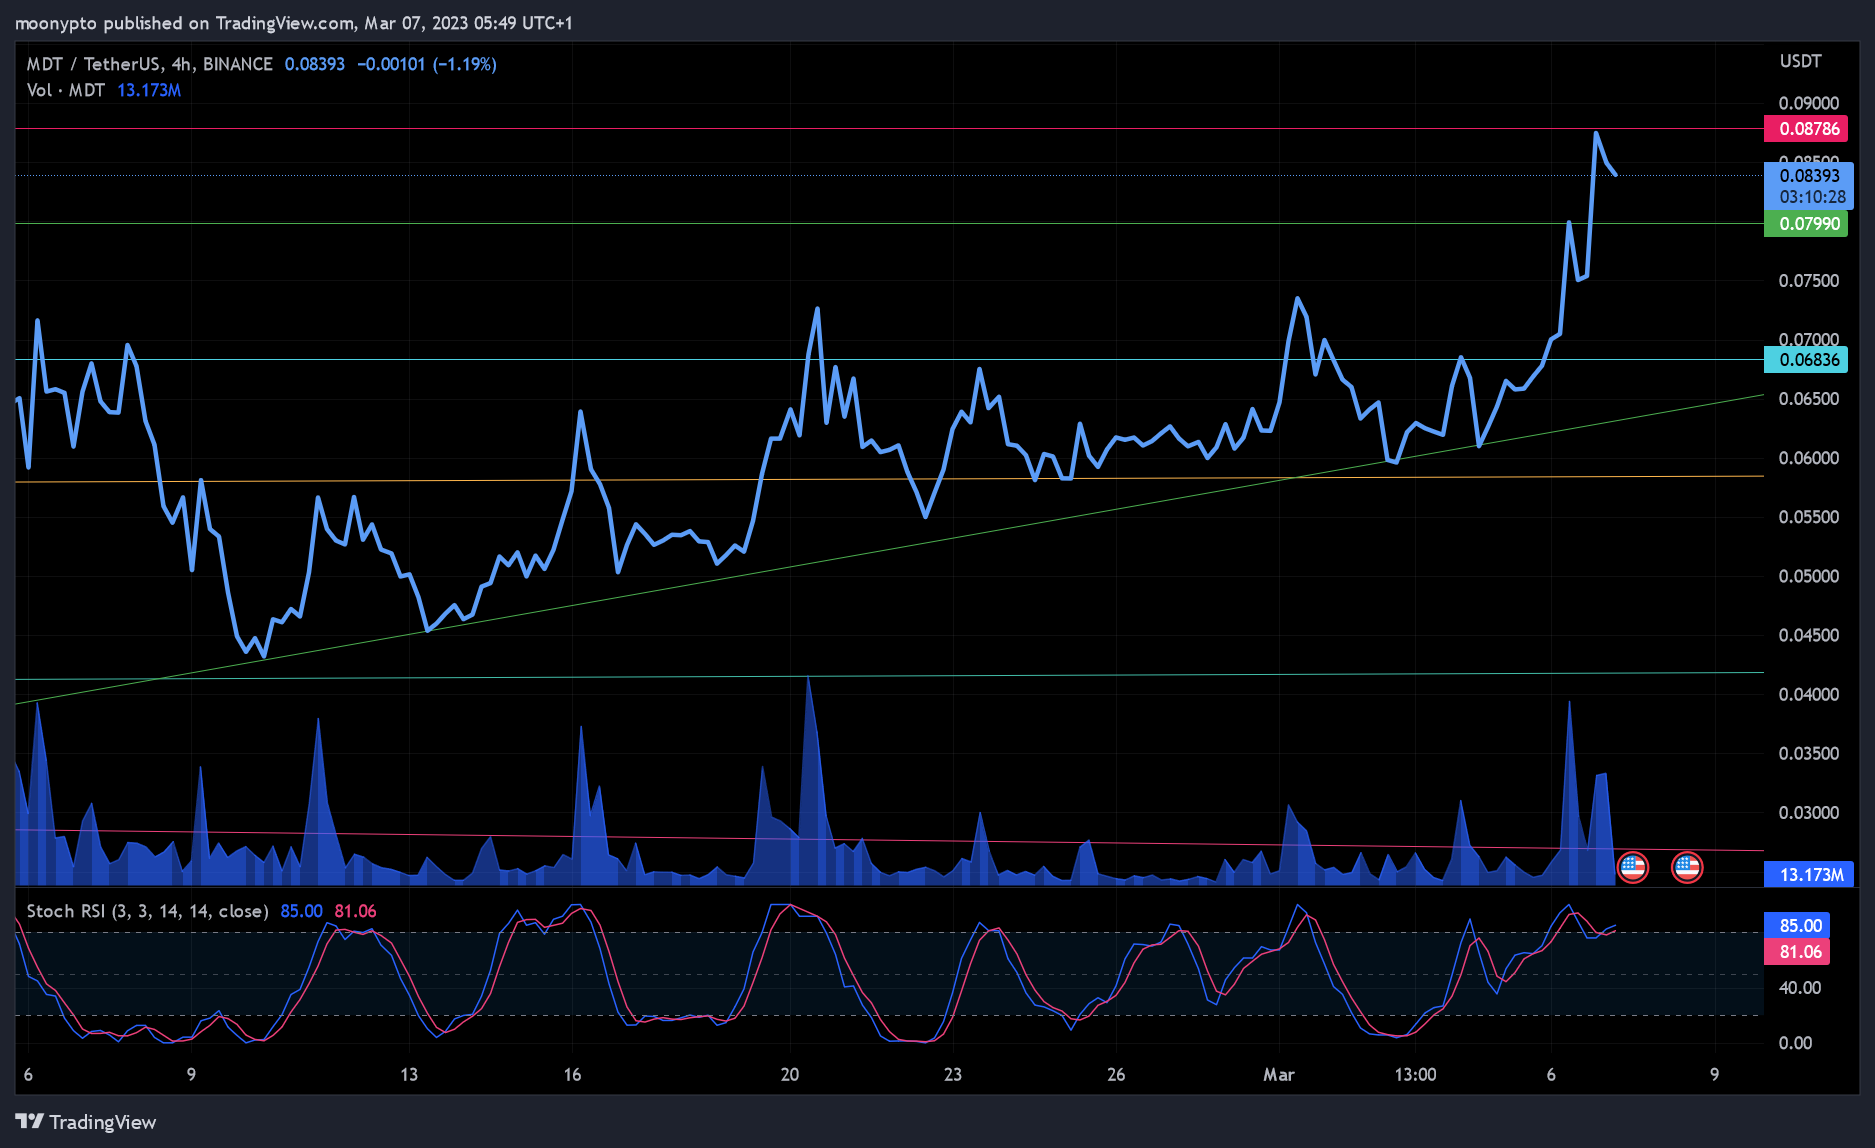Click the 85.00 value in Stoch RSI legend
The image size is (1875, 1148).
point(301,911)
